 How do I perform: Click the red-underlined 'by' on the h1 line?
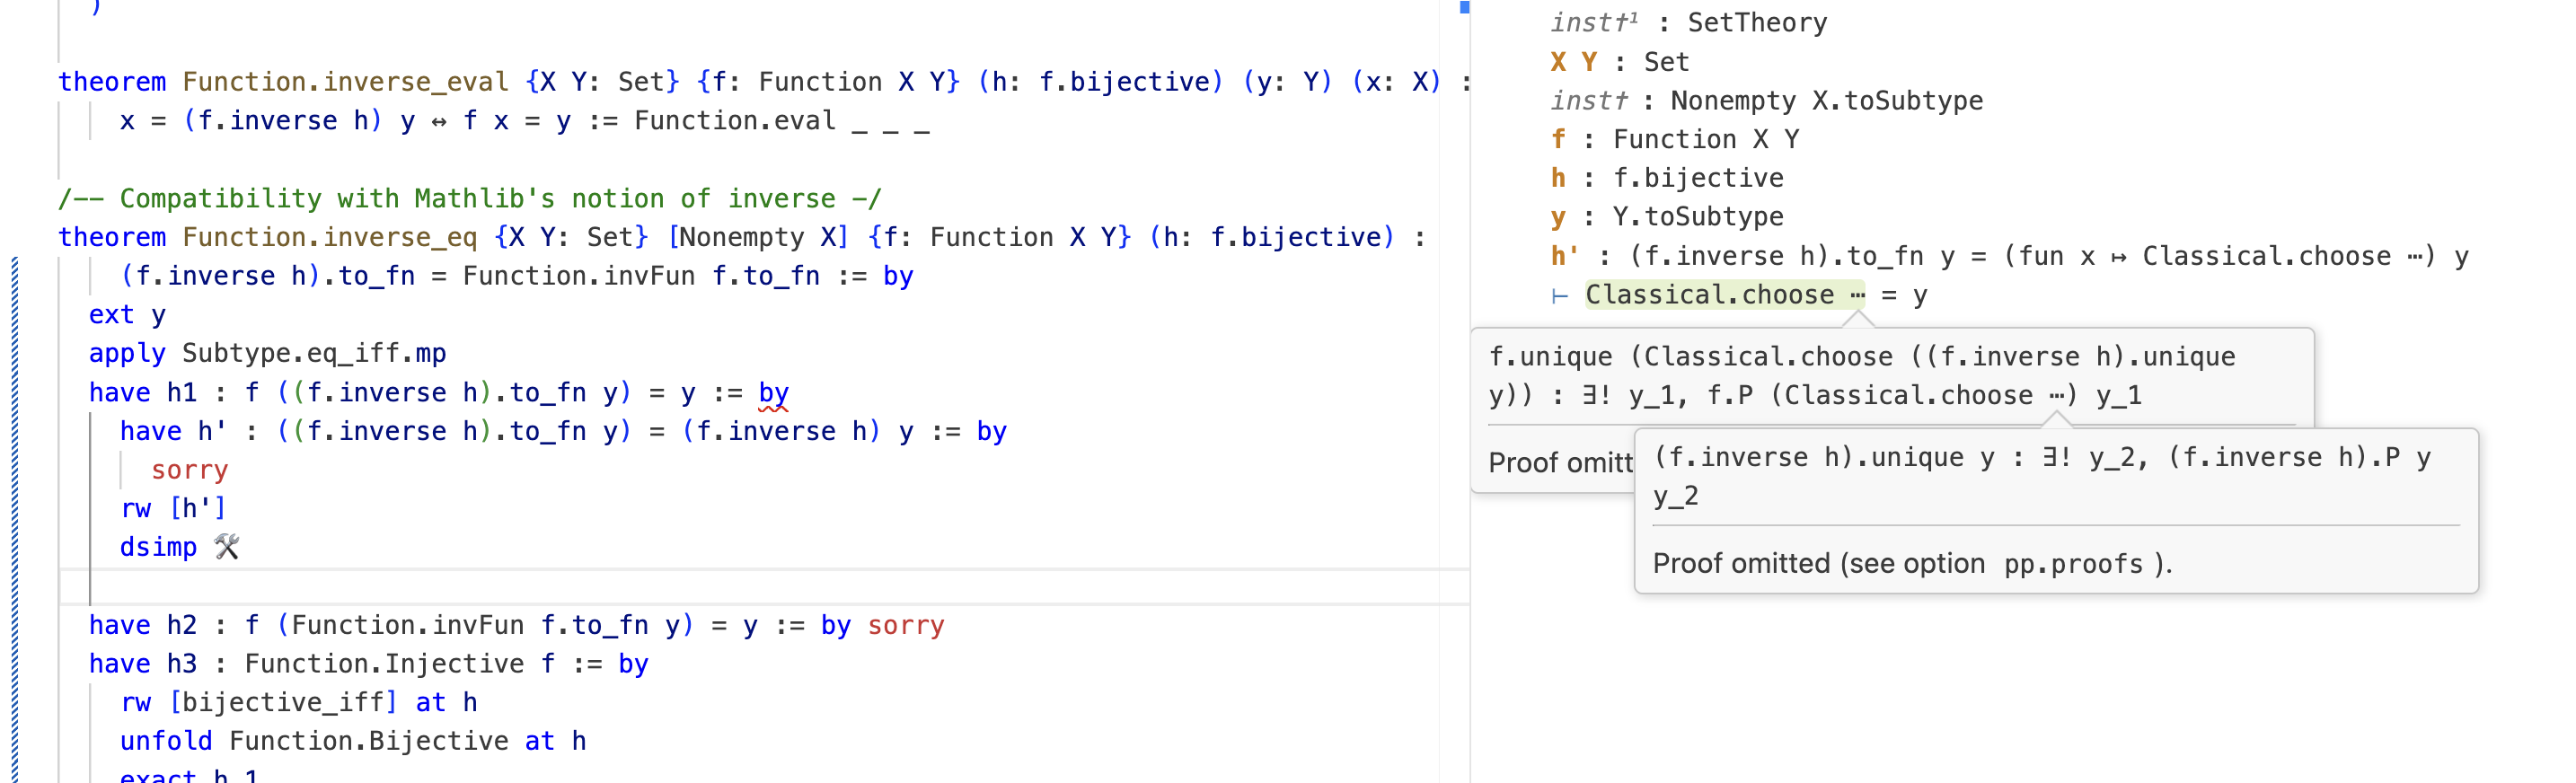pos(773,392)
